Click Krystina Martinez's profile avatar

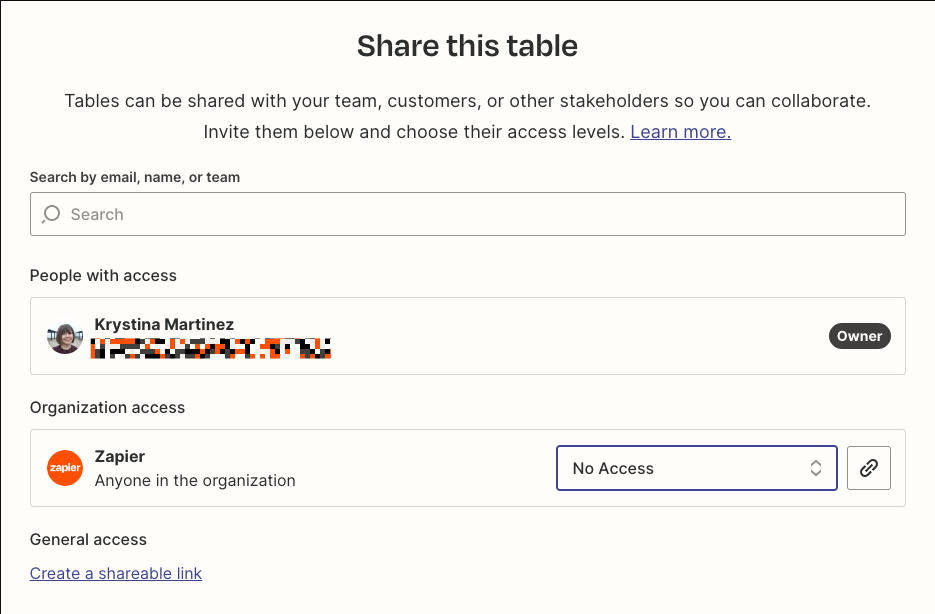point(65,338)
